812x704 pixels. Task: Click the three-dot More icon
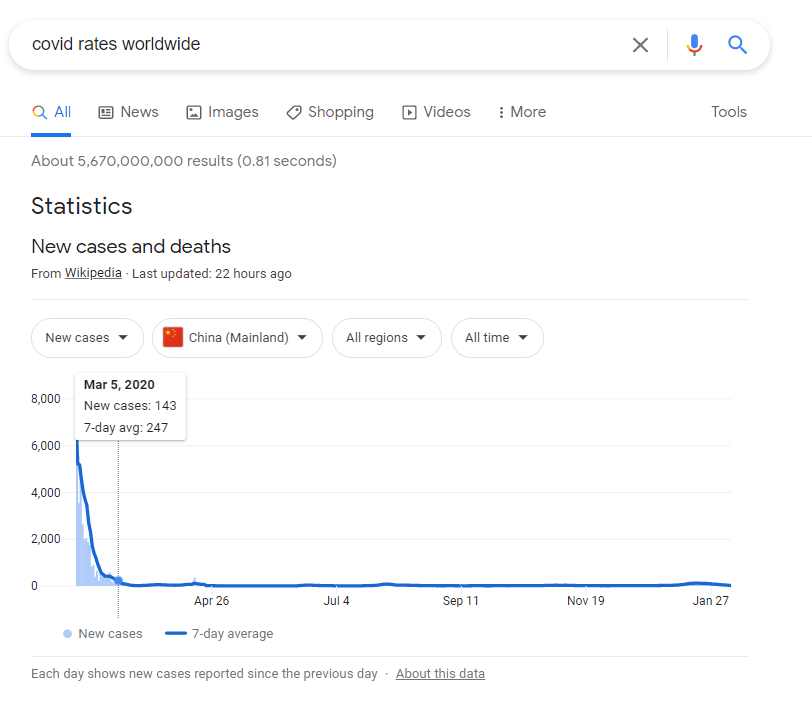pyautogui.click(x=501, y=112)
